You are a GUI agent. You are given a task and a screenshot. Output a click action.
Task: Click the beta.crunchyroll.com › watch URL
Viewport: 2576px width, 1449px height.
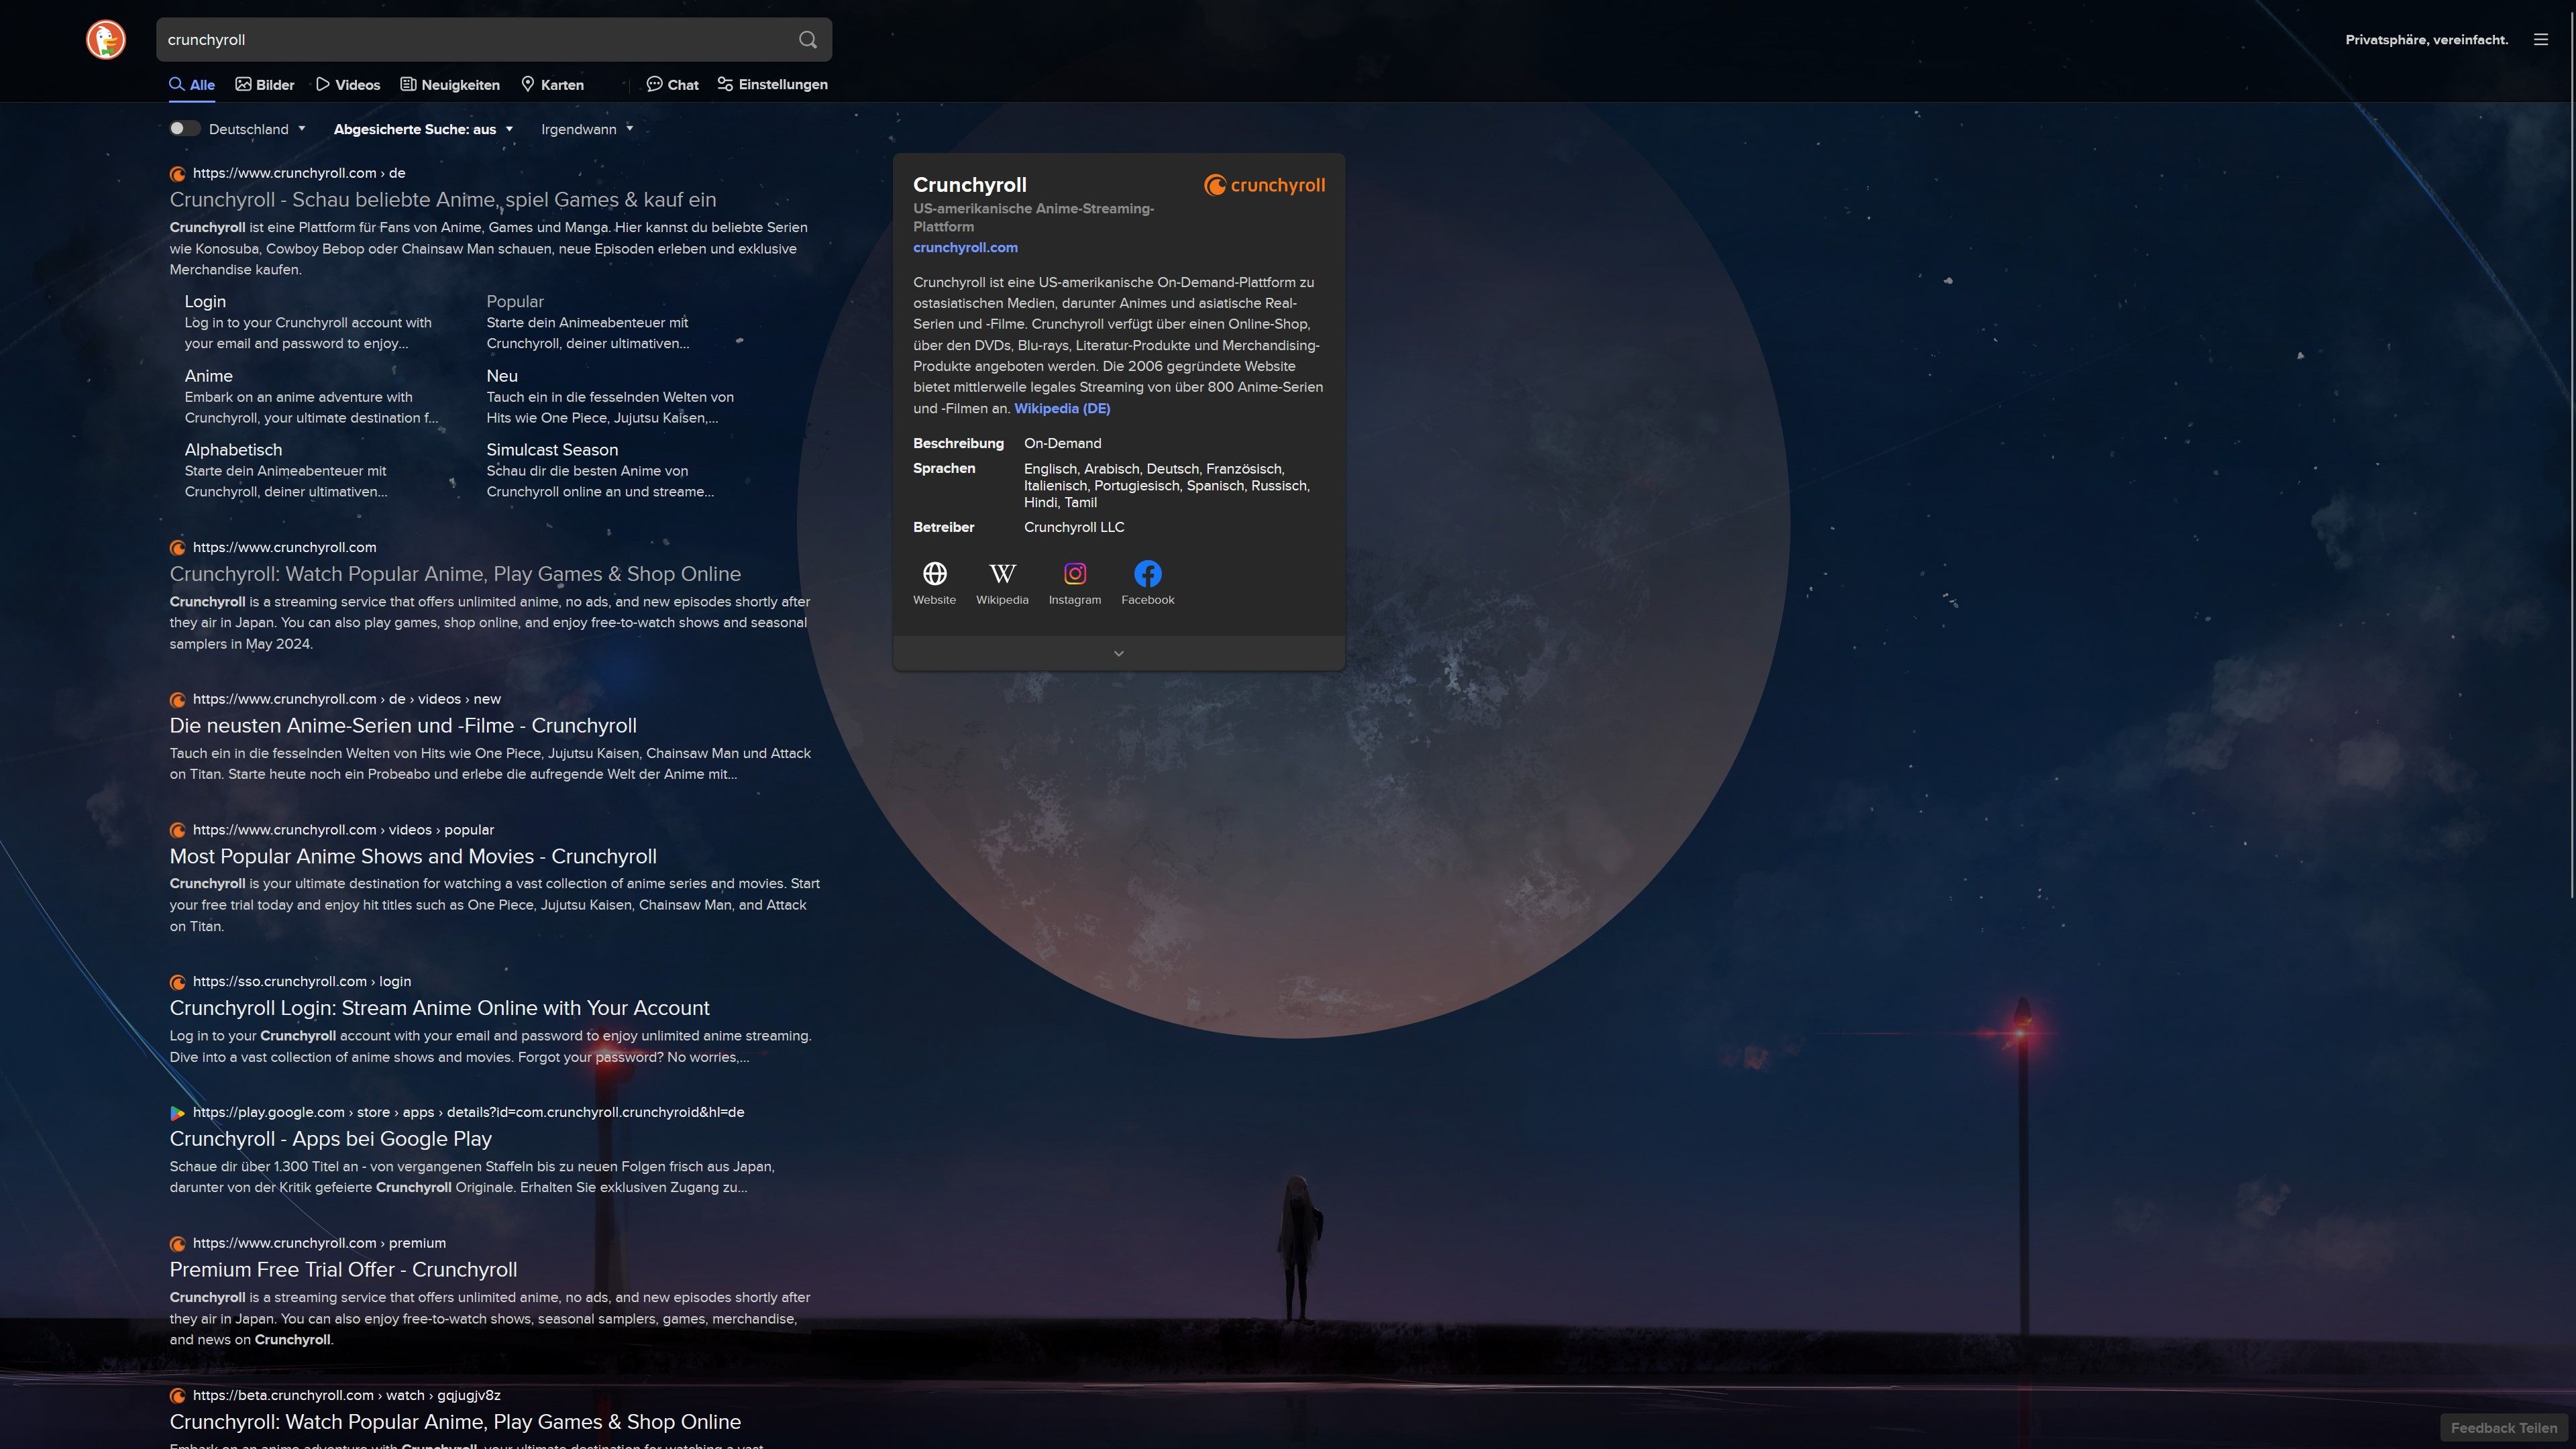(347, 1395)
